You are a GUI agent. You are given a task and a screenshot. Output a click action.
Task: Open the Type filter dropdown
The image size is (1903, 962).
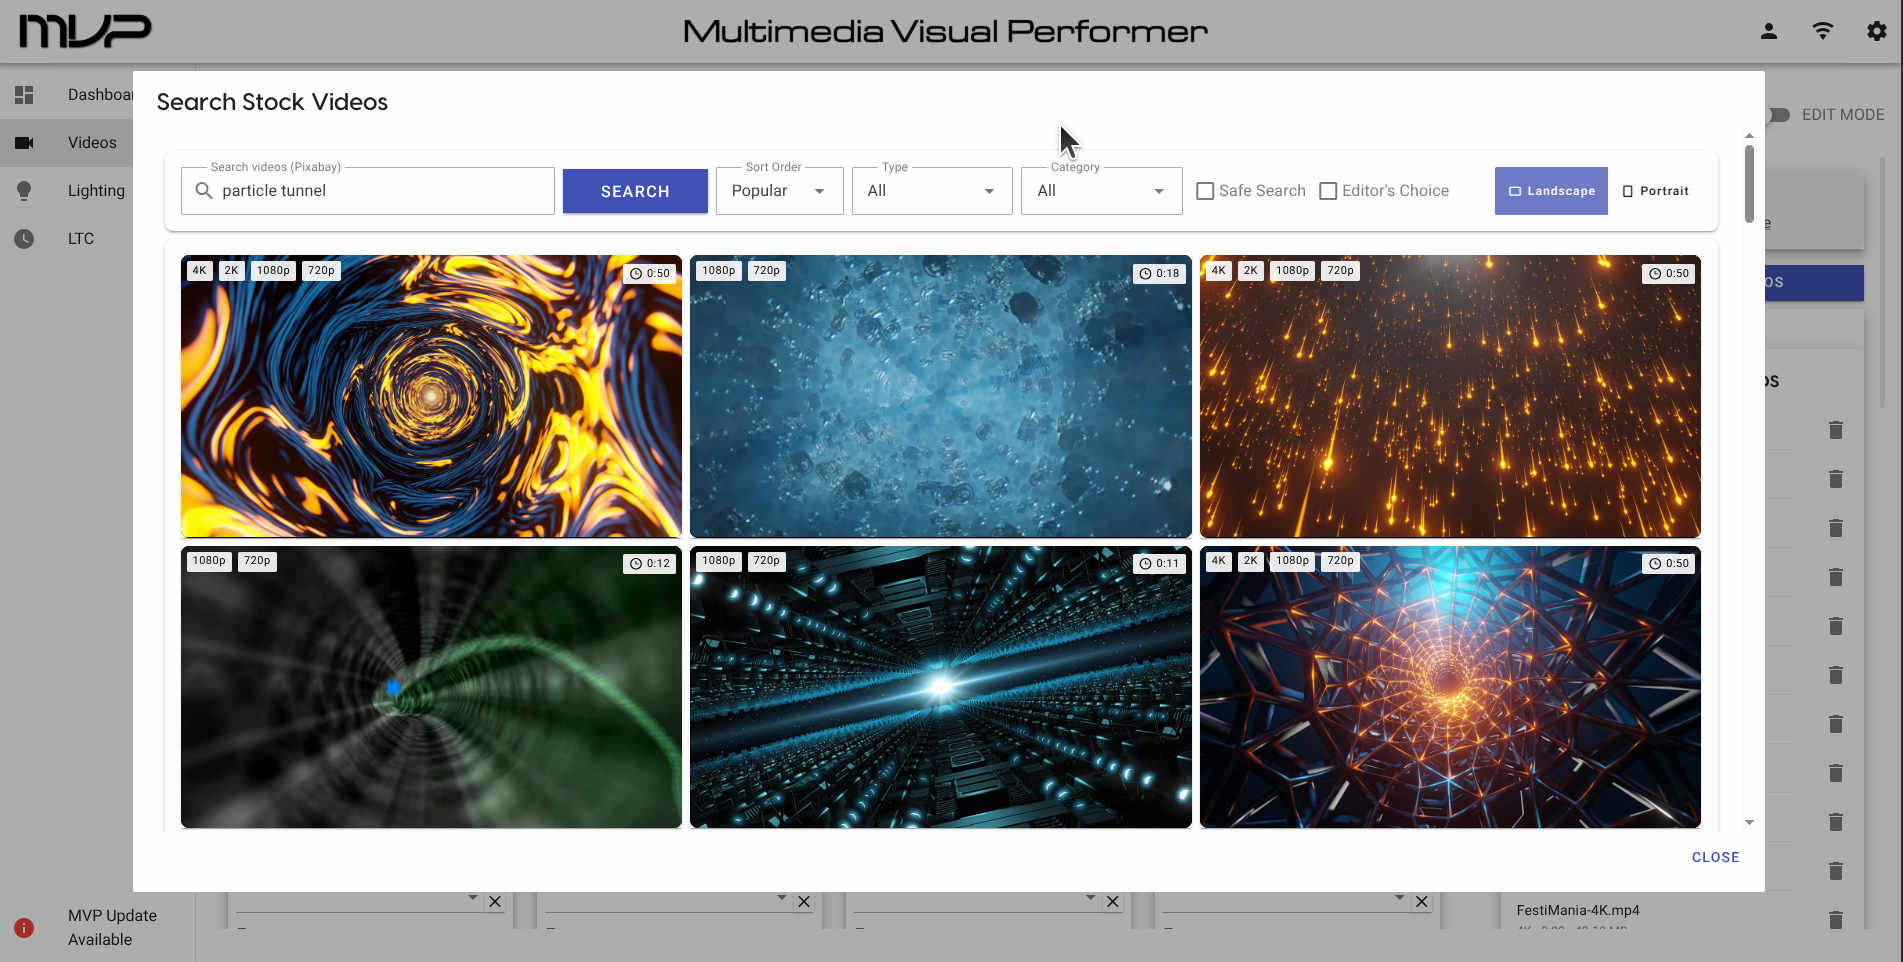coord(931,190)
